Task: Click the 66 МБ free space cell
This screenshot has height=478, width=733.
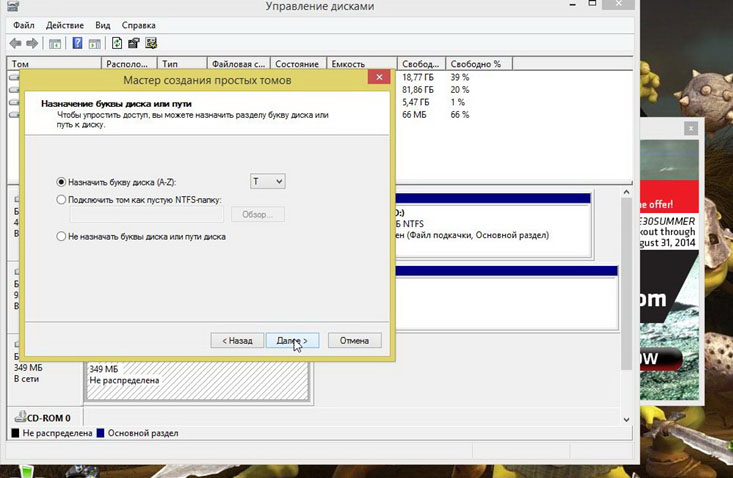Action: (414, 114)
